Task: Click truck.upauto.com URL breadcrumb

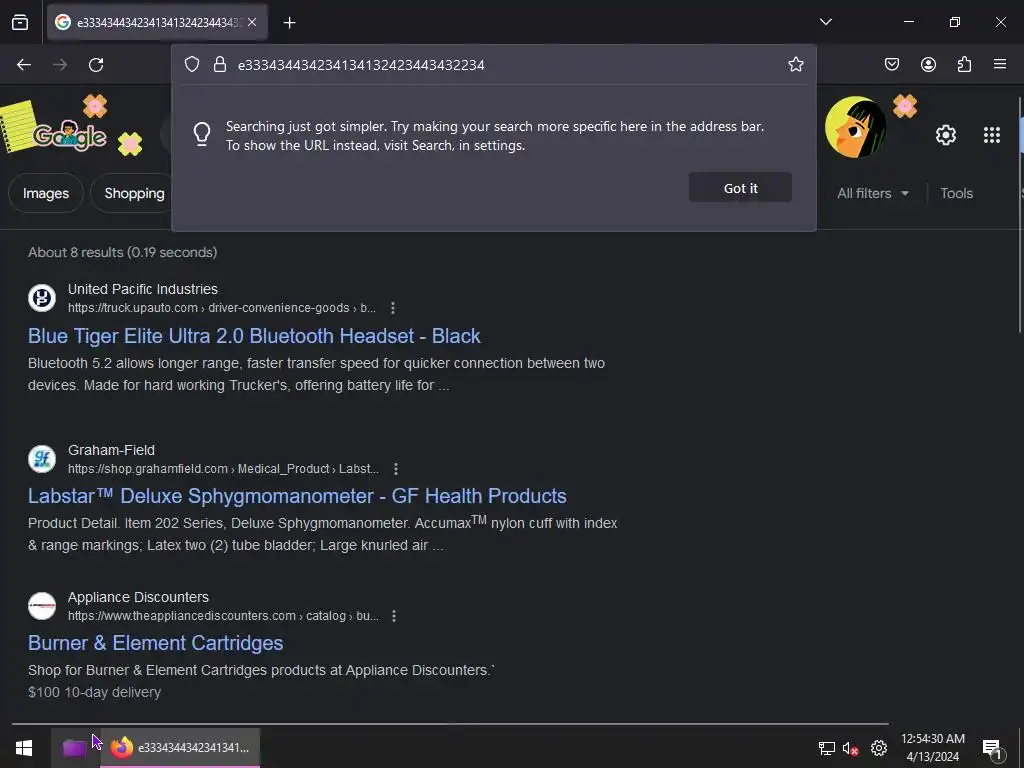Action: [221, 308]
